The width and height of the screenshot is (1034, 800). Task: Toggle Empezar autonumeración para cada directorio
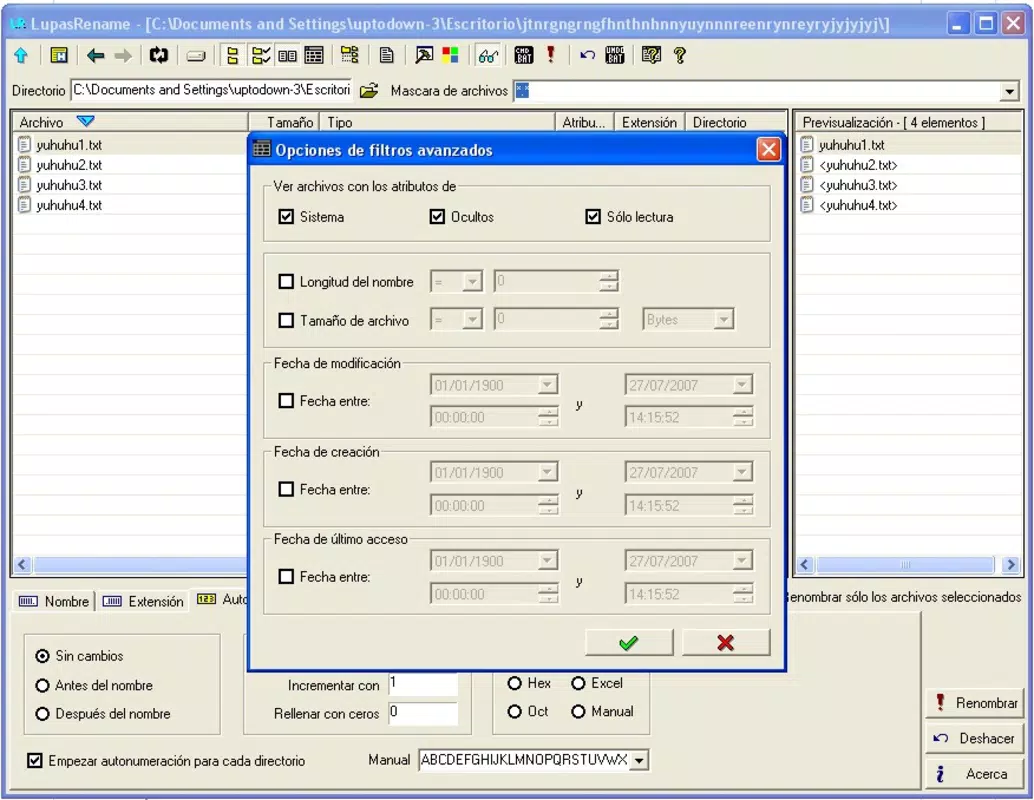click(34, 760)
